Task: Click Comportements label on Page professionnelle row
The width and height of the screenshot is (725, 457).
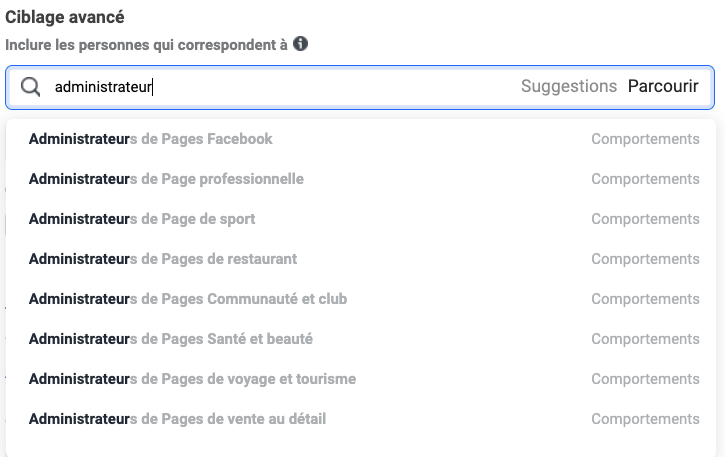Action: [x=645, y=179]
